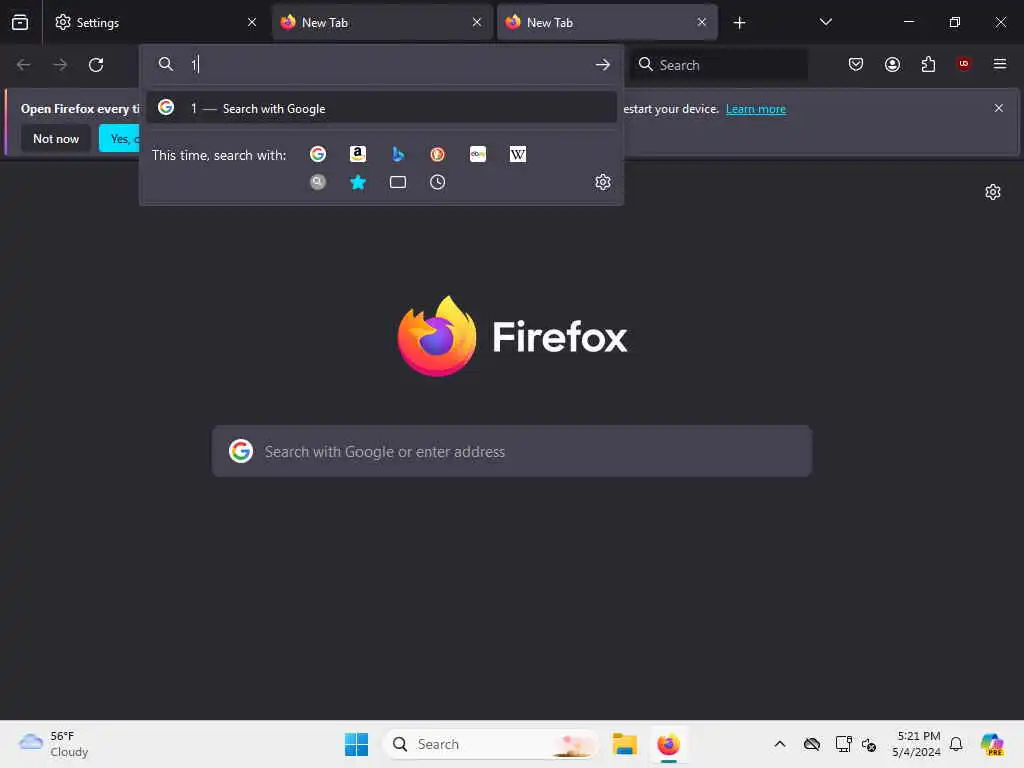The width and height of the screenshot is (1024, 768).
Task: Open search settings gear in dropdown
Action: click(603, 182)
